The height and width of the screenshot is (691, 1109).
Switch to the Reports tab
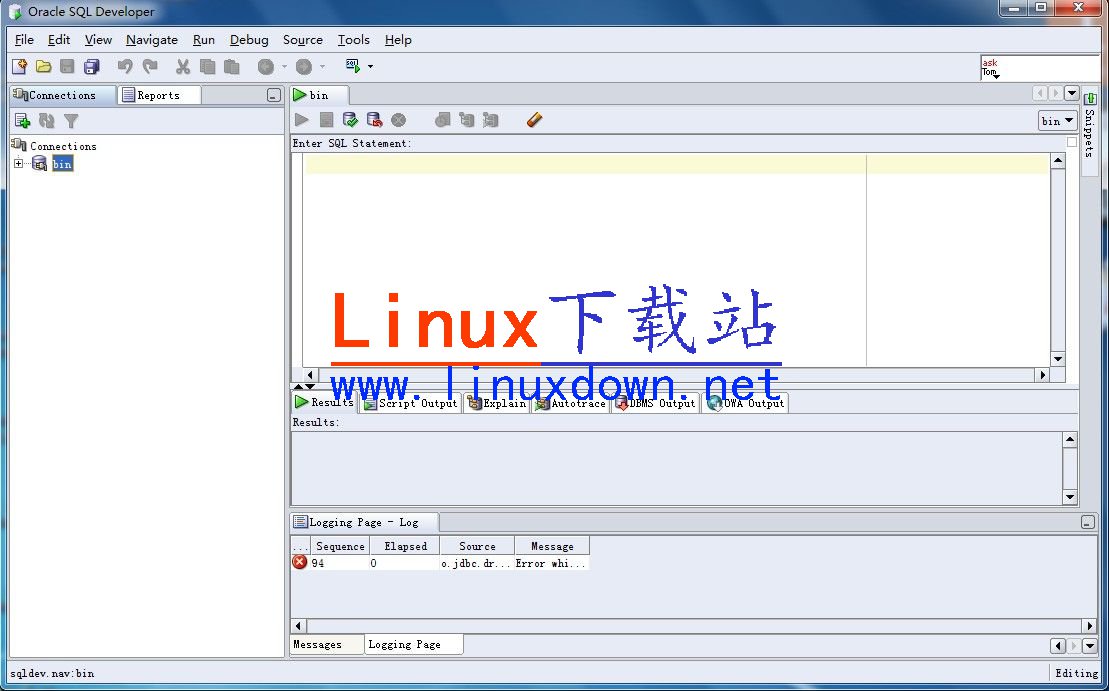coord(158,95)
